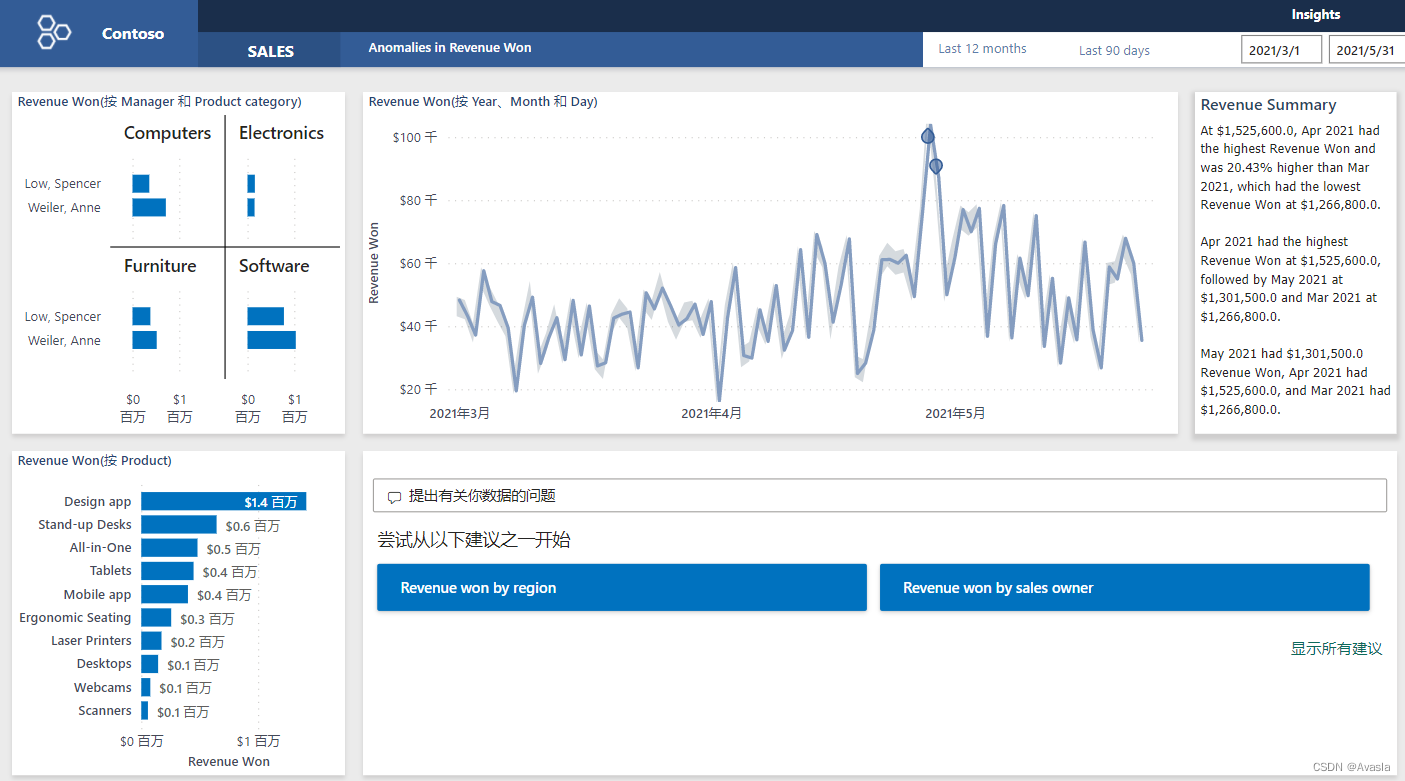Select the Webcams bar
The height and width of the screenshot is (781, 1405).
click(x=146, y=687)
